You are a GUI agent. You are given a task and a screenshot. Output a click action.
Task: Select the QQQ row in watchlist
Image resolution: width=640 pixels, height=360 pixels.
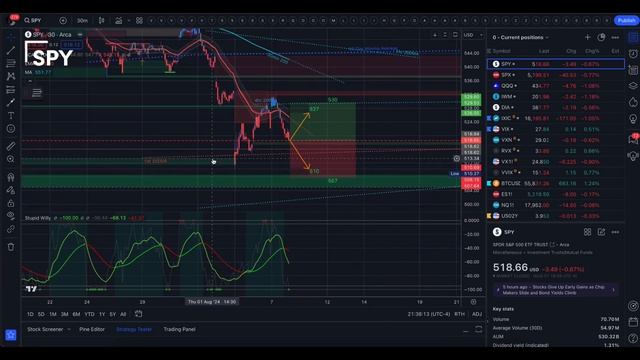[556, 86]
